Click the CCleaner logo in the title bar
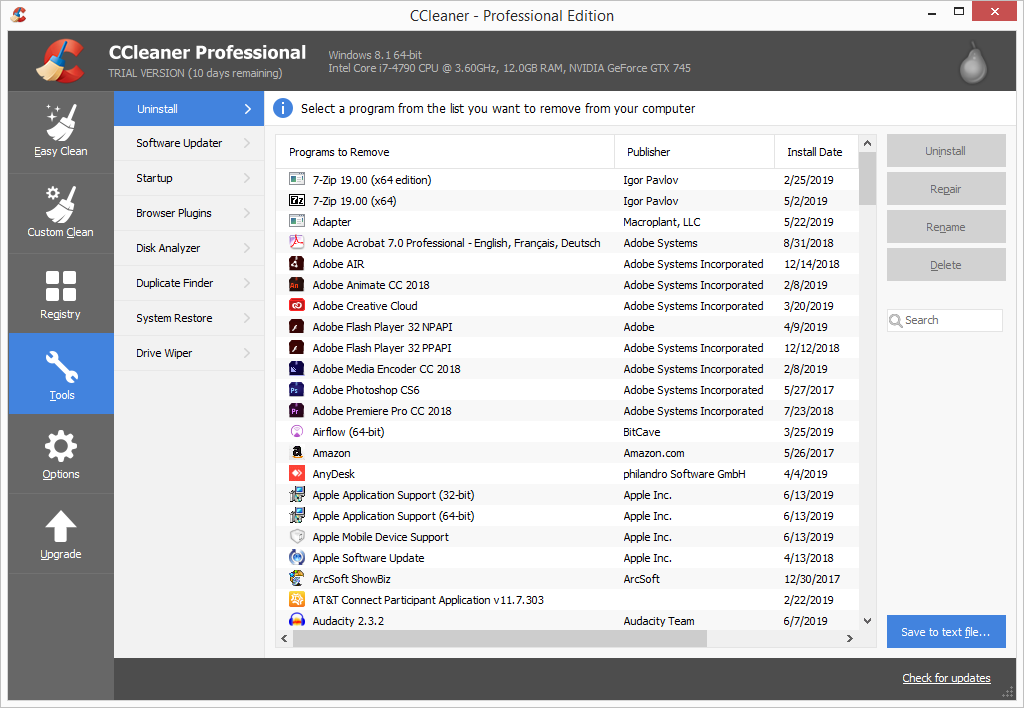 17,15
